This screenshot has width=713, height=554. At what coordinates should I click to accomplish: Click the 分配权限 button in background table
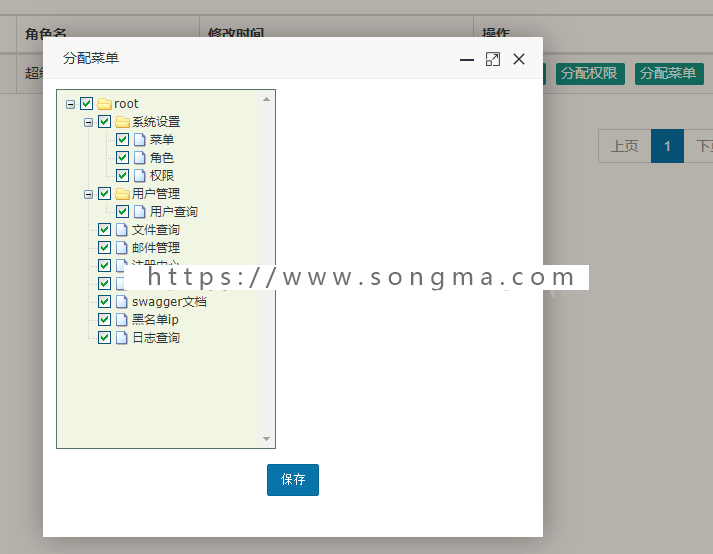tap(589, 74)
